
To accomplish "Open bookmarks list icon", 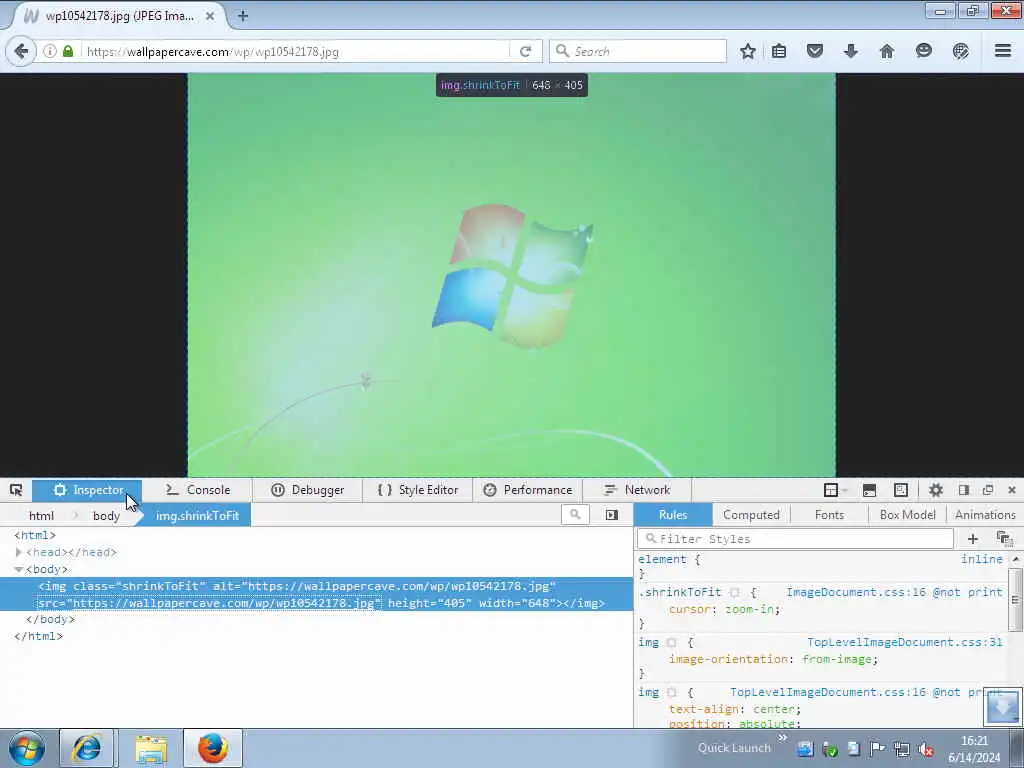I will click(x=779, y=51).
